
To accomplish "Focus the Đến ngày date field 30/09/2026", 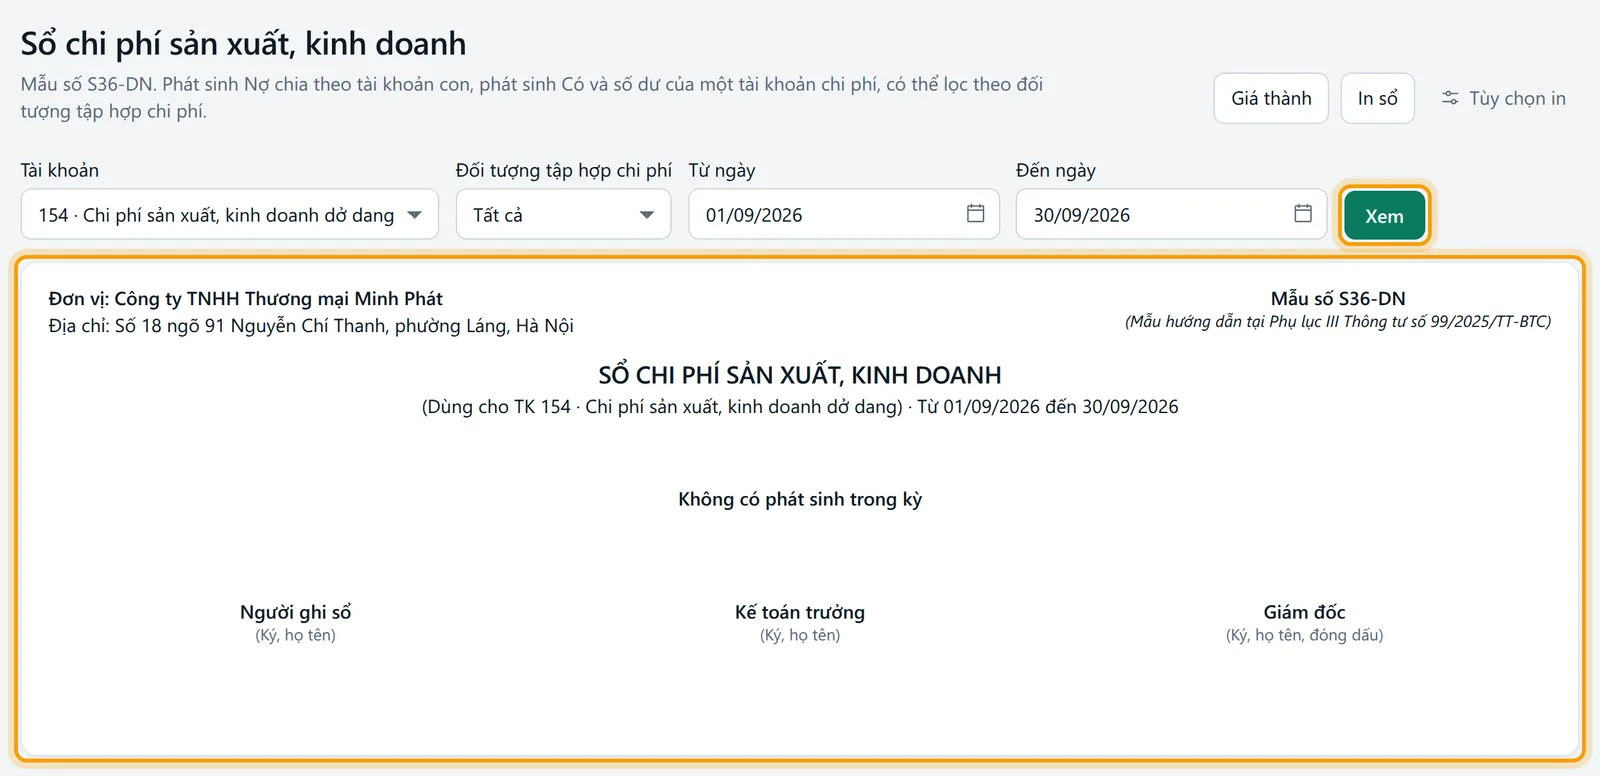I will pos(1171,214).
